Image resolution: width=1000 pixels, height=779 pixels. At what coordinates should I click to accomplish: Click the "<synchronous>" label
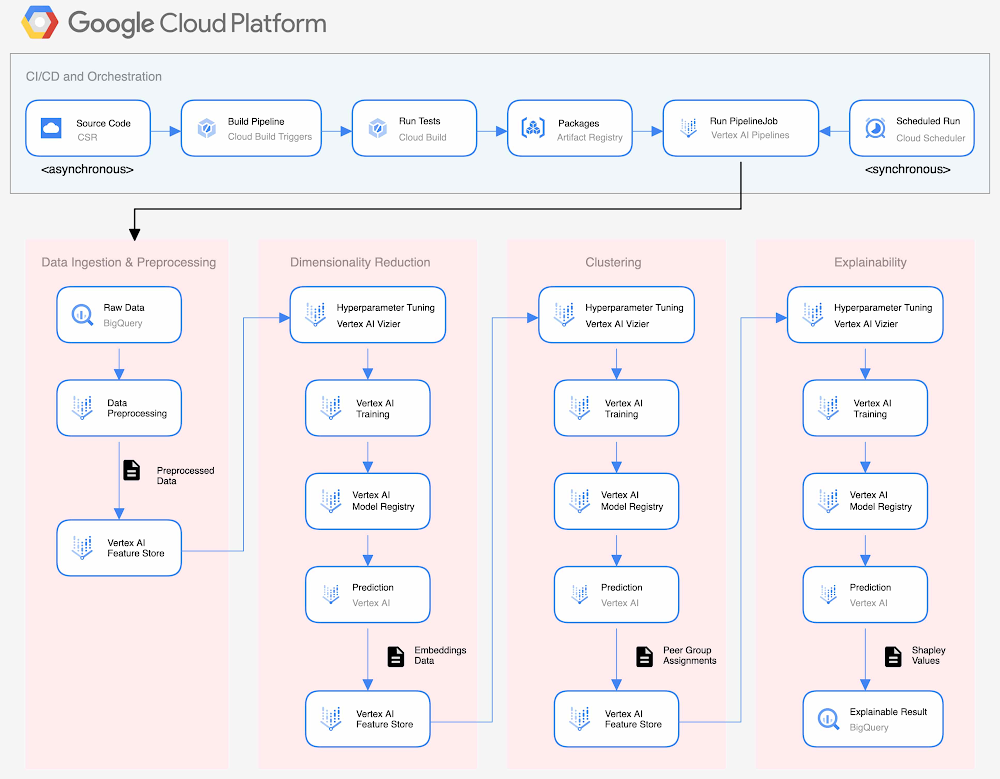(908, 169)
